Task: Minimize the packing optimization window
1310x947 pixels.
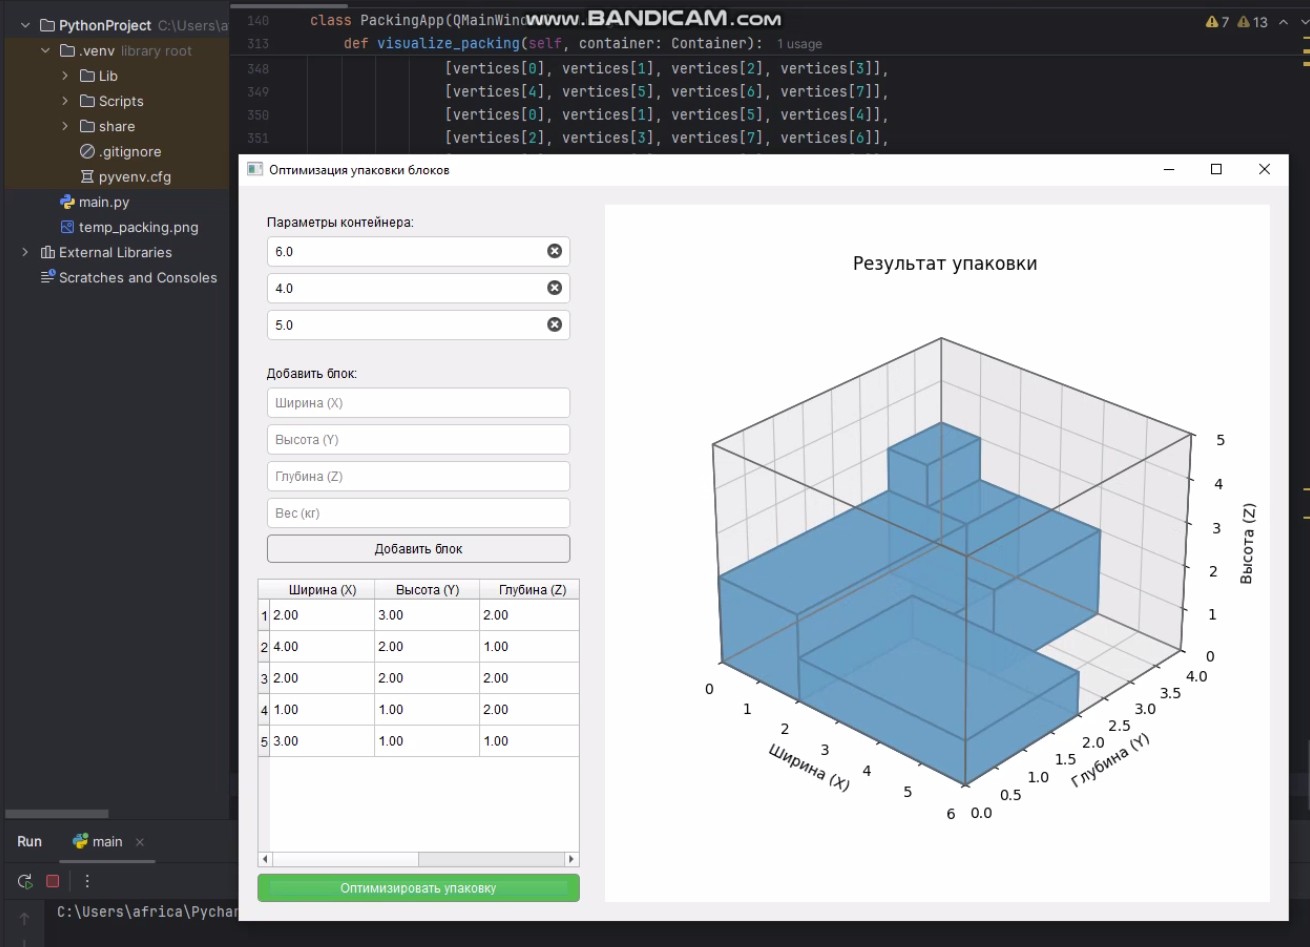Action: 1168,170
